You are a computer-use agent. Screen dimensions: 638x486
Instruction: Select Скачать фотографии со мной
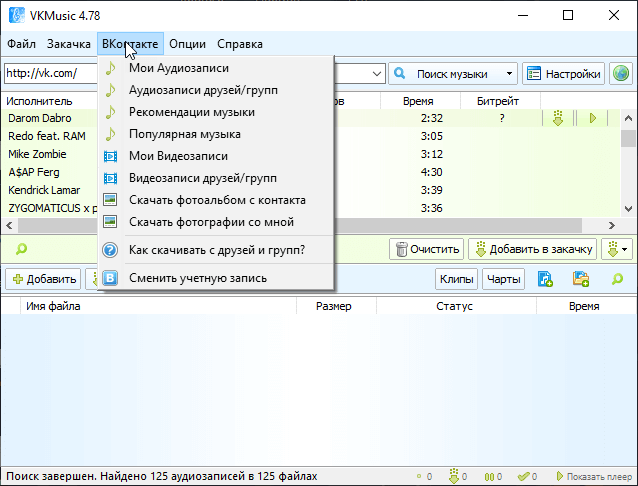(216, 222)
